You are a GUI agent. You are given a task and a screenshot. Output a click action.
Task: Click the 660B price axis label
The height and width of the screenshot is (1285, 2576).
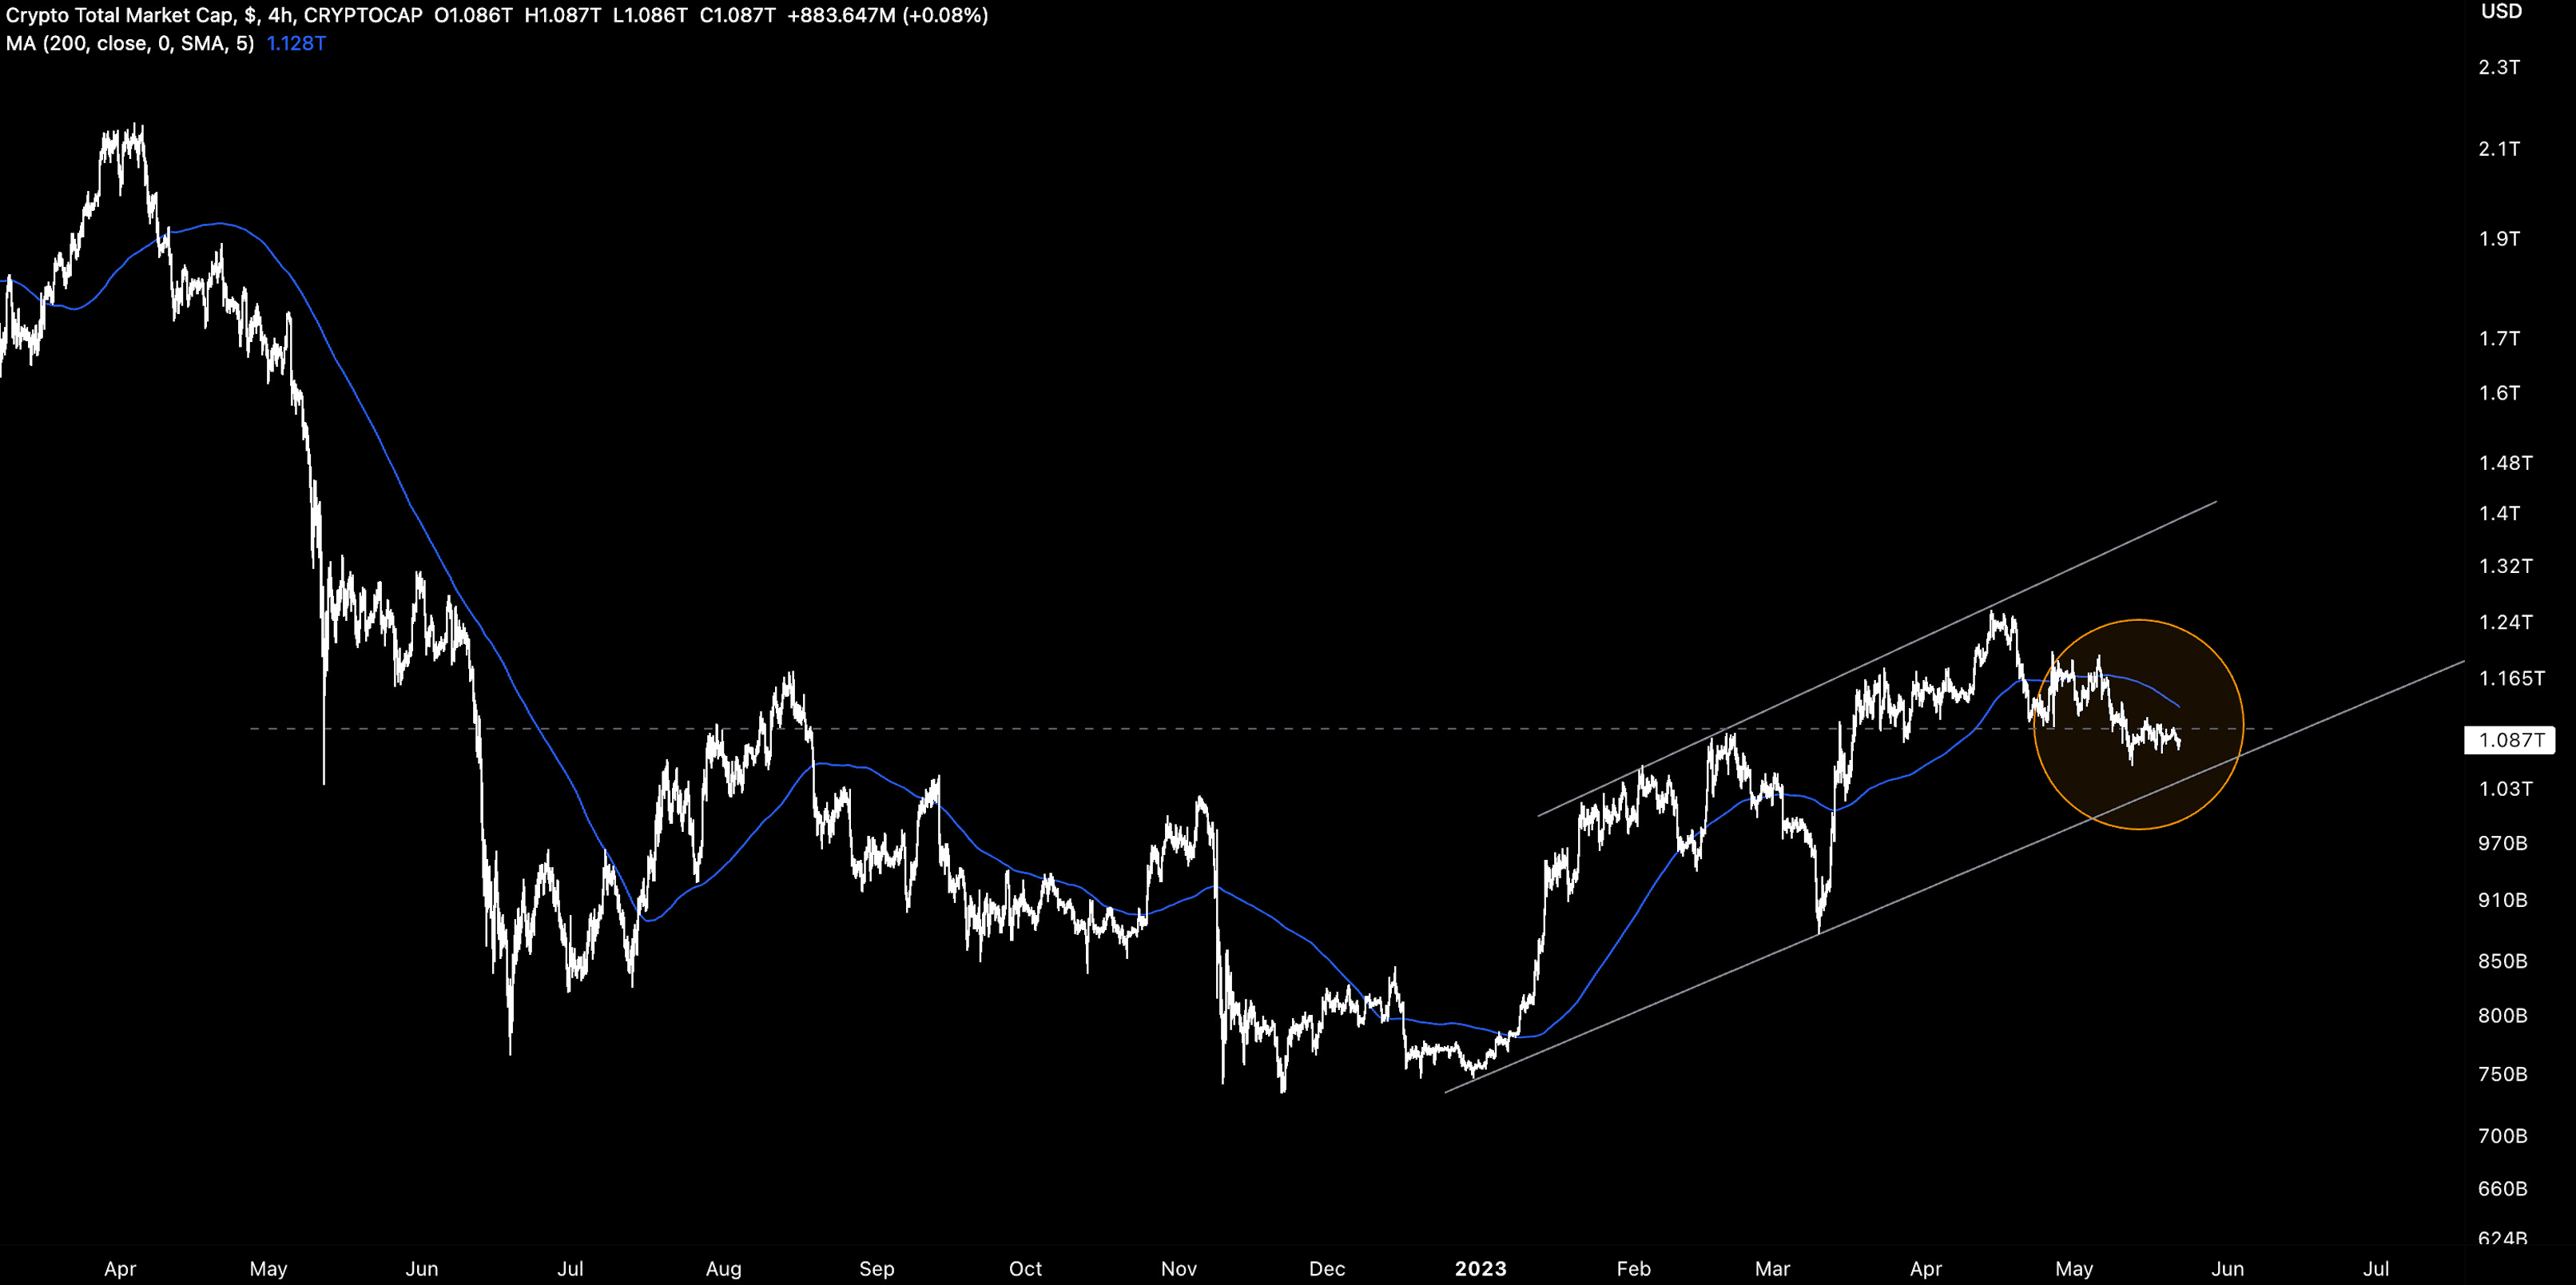pyautogui.click(x=2502, y=1189)
